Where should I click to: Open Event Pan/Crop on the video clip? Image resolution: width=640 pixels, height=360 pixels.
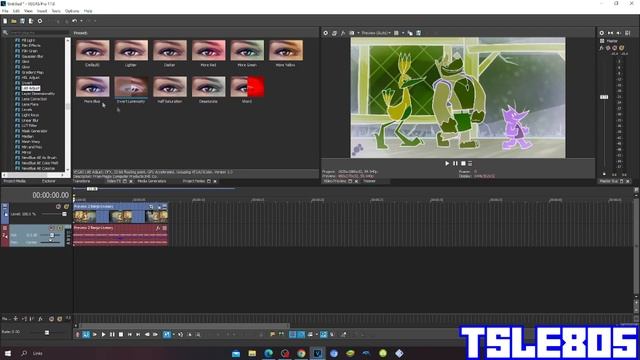tap(151, 207)
